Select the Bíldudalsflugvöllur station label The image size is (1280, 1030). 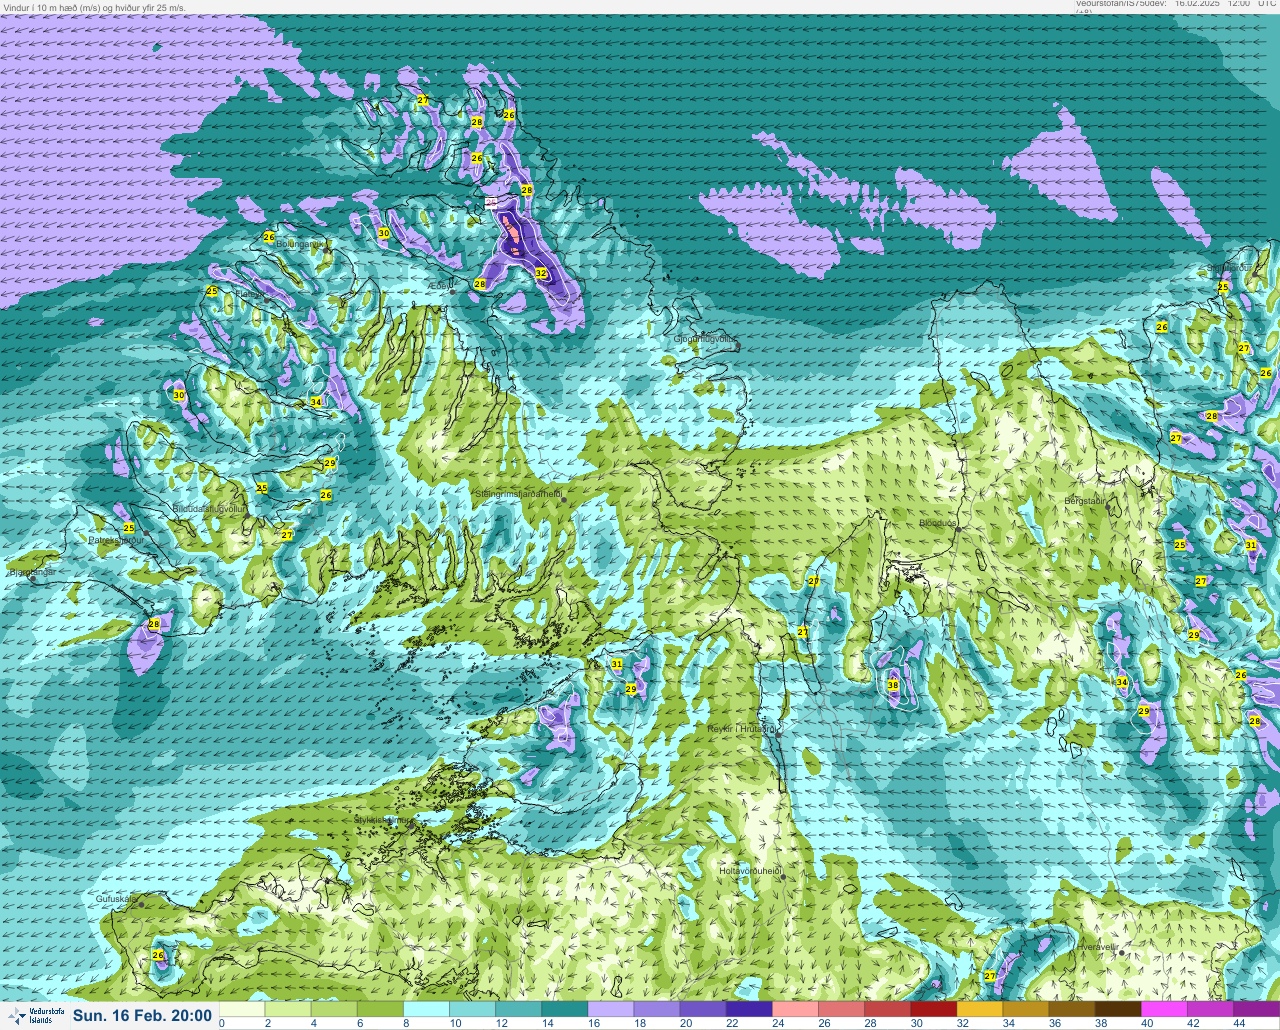coord(209,509)
